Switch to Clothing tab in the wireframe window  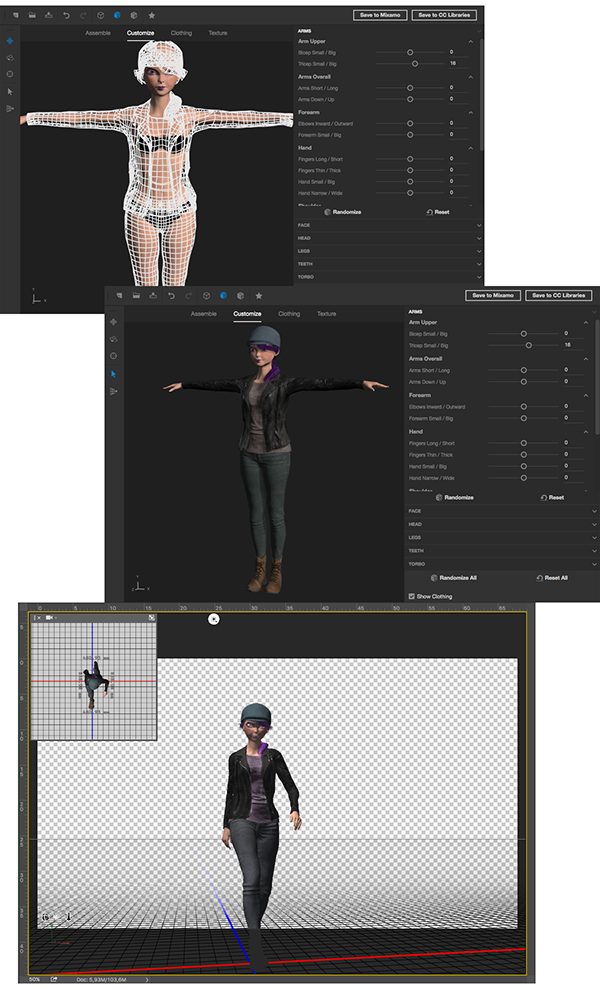click(x=181, y=33)
